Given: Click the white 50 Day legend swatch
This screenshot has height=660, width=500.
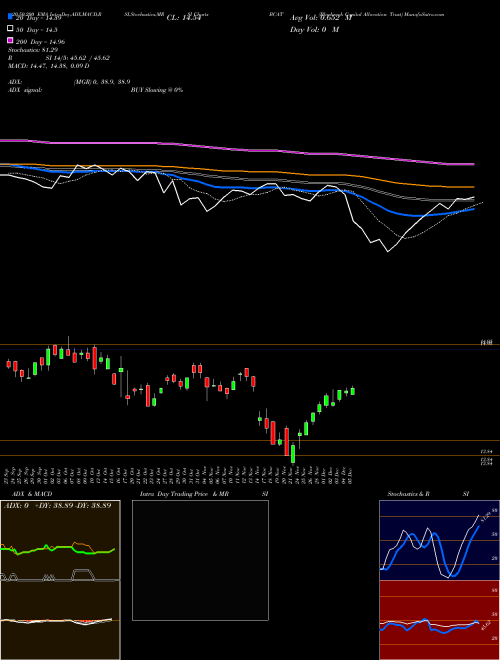Looking at the screenshot, I should (10, 28).
